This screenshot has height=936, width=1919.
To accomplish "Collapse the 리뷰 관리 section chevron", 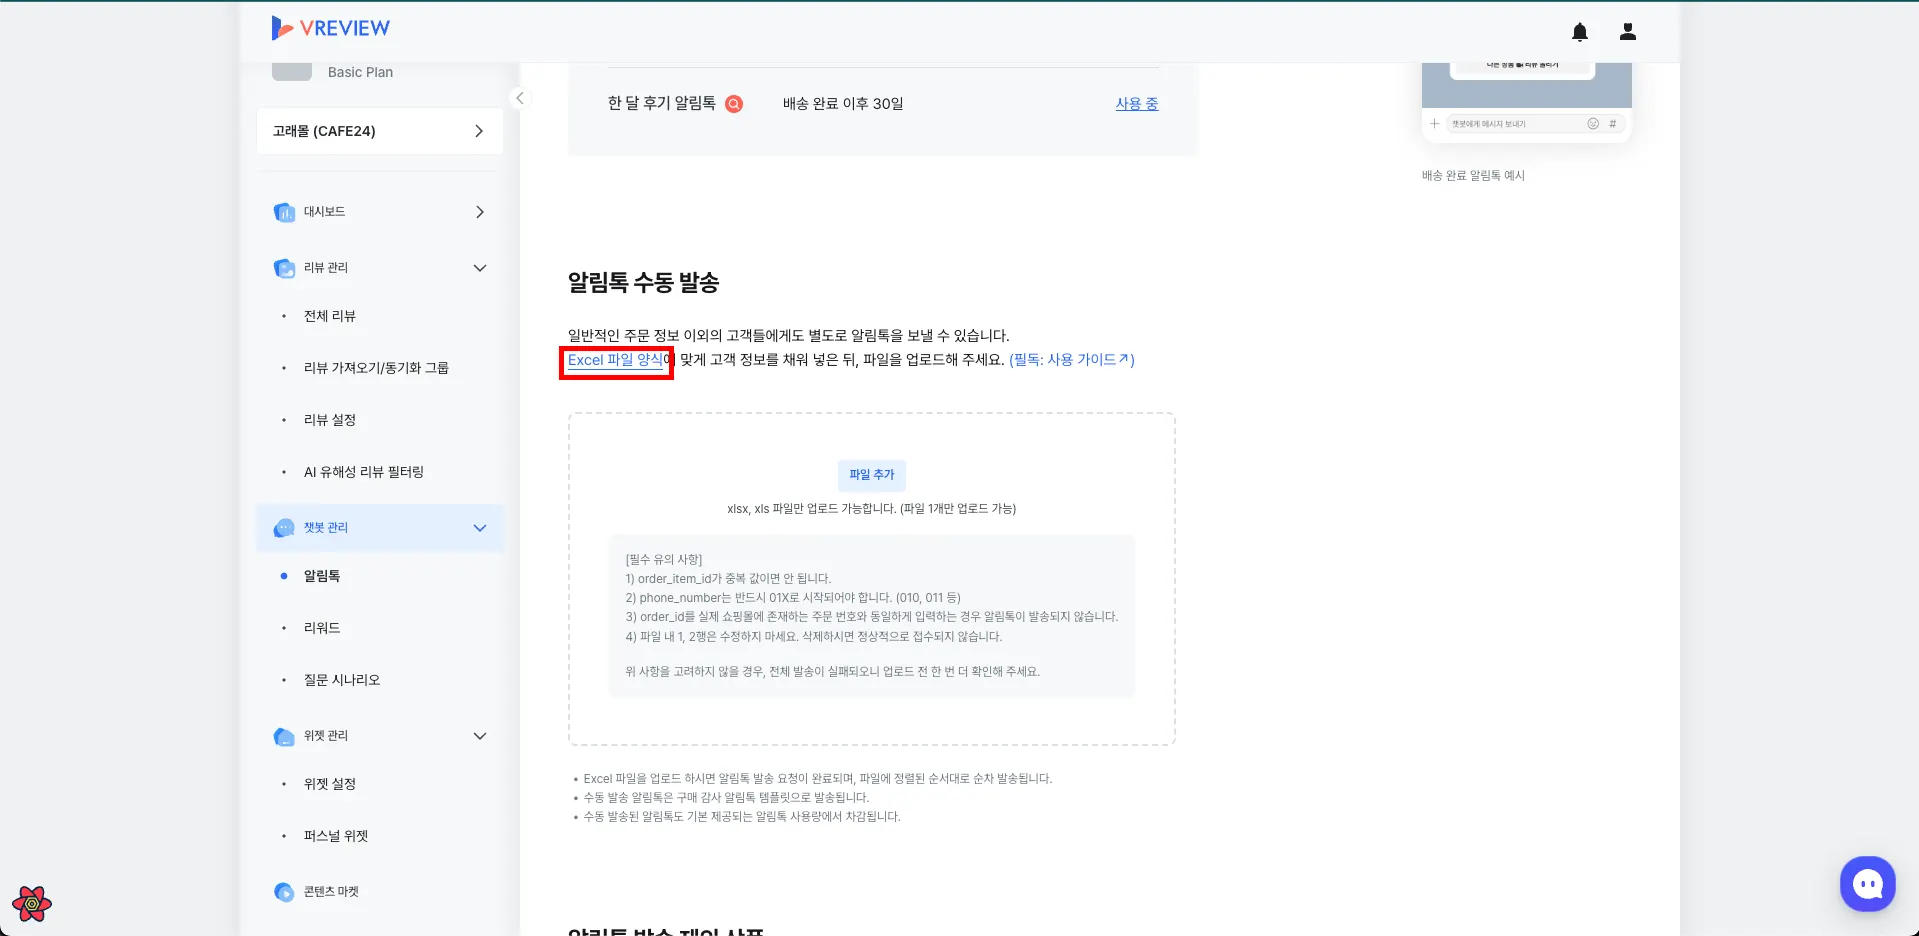I will pyautogui.click(x=480, y=268).
